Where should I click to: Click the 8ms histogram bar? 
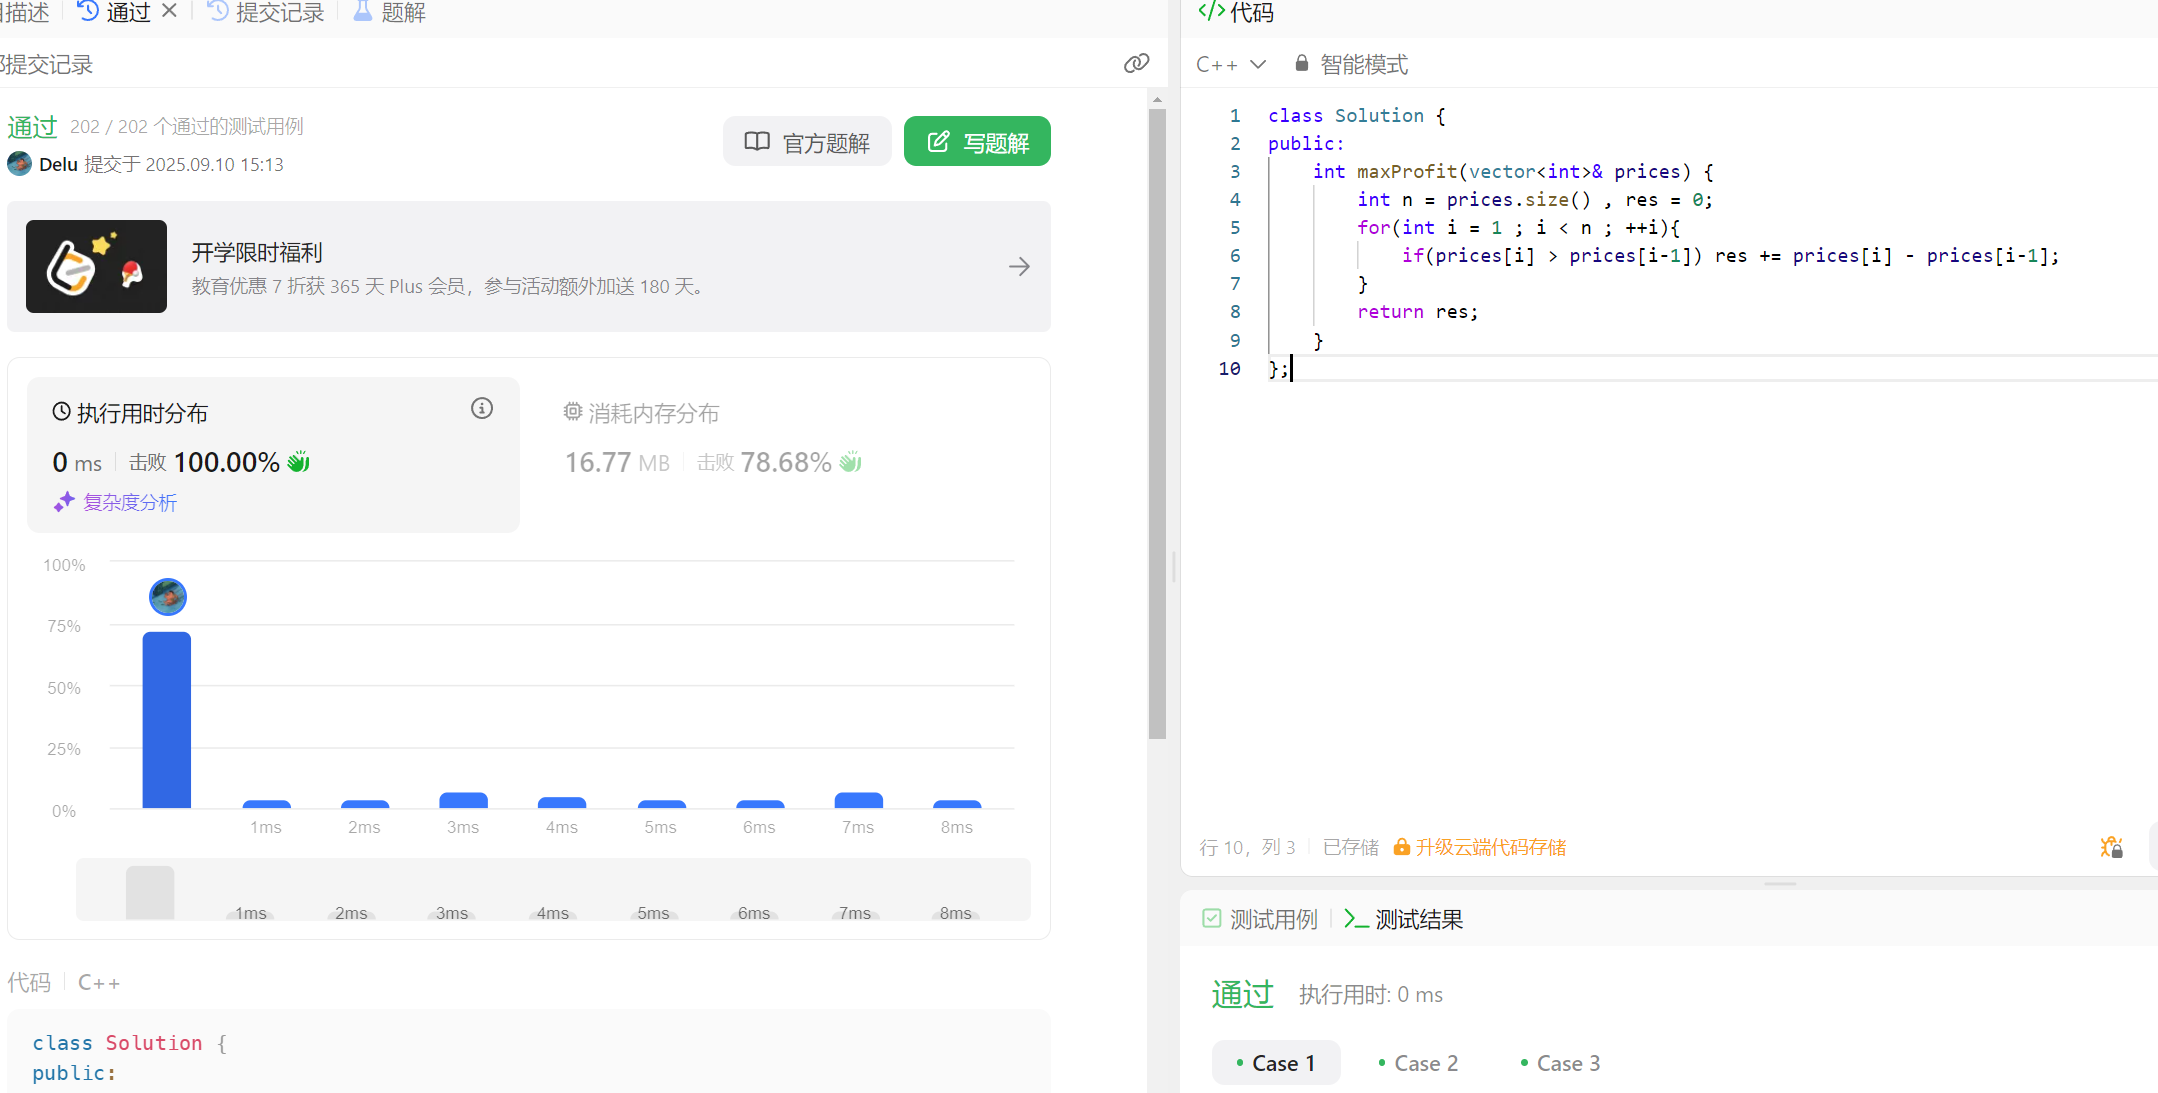[x=957, y=804]
